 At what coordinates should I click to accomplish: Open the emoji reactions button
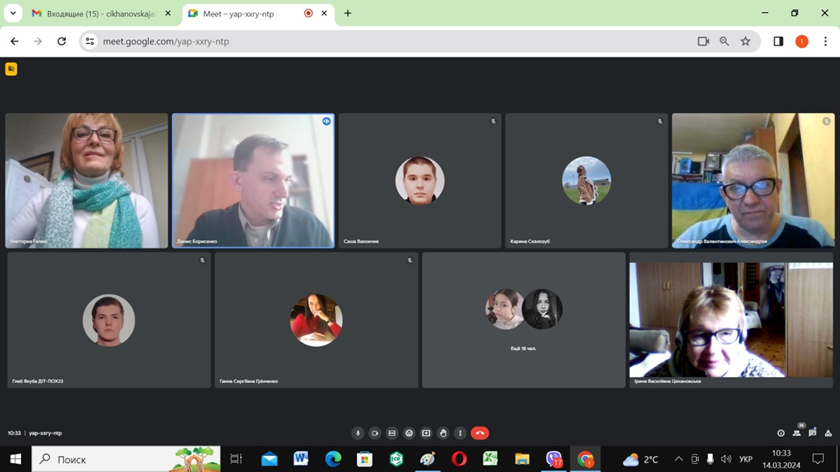(x=409, y=433)
